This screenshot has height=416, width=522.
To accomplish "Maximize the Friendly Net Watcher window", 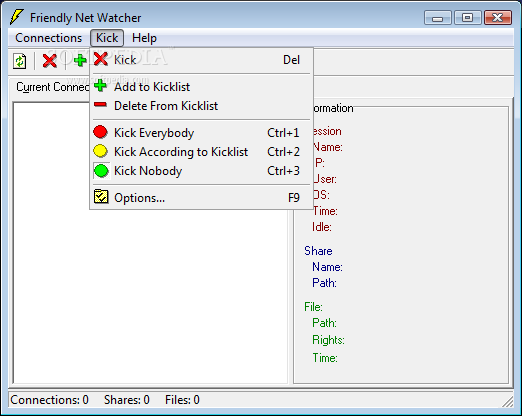I will click(x=467, y=17).
